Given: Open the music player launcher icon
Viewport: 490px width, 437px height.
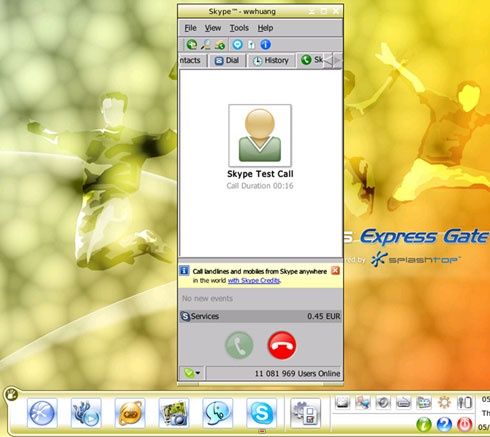Looking at the screenshot, I should [86, 413].
